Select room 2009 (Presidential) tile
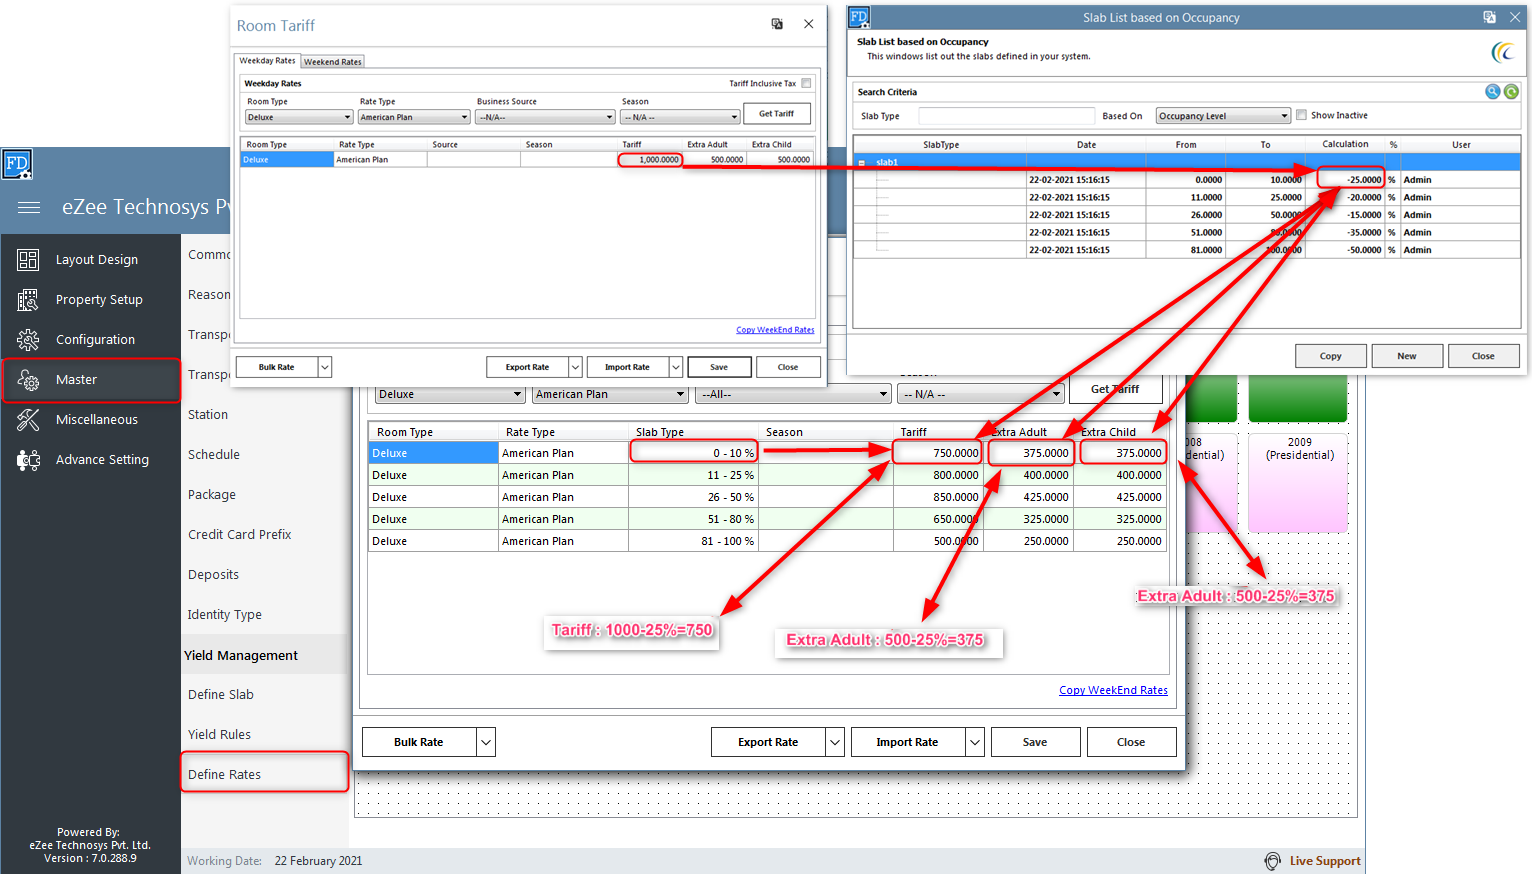 (x=1299, y=481)
